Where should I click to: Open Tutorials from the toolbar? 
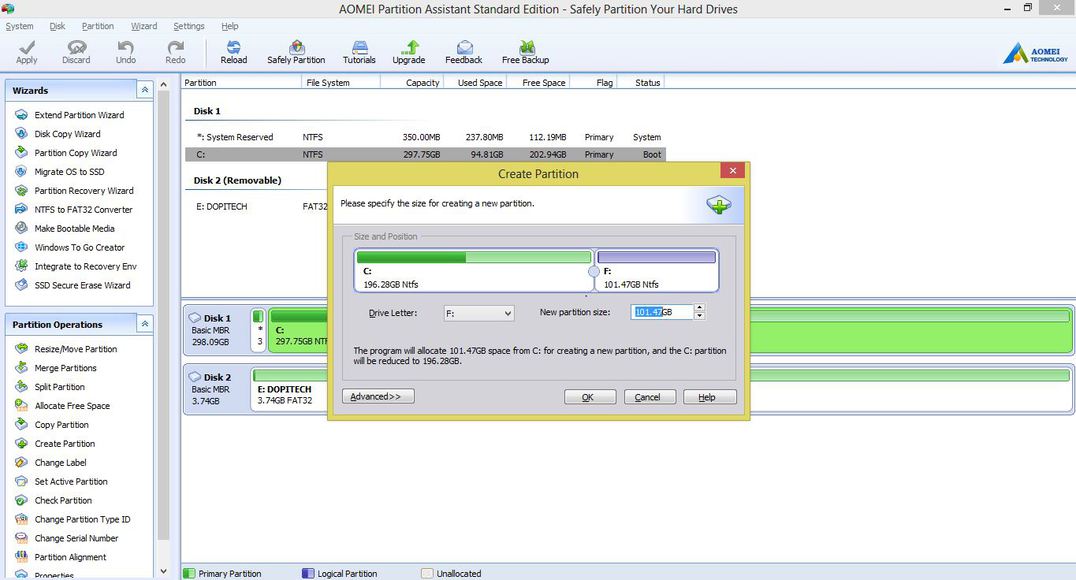pos(359,48)
